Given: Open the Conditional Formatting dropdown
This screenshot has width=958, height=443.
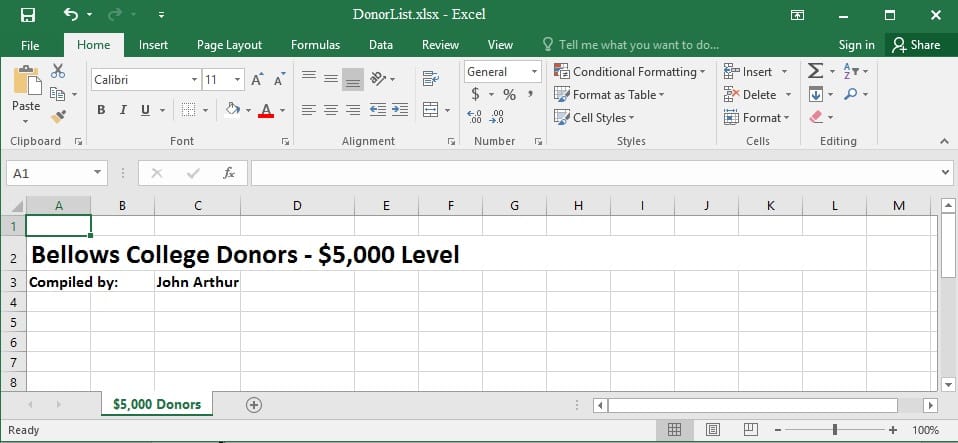Looking at the screenshot, I should 630,72.
